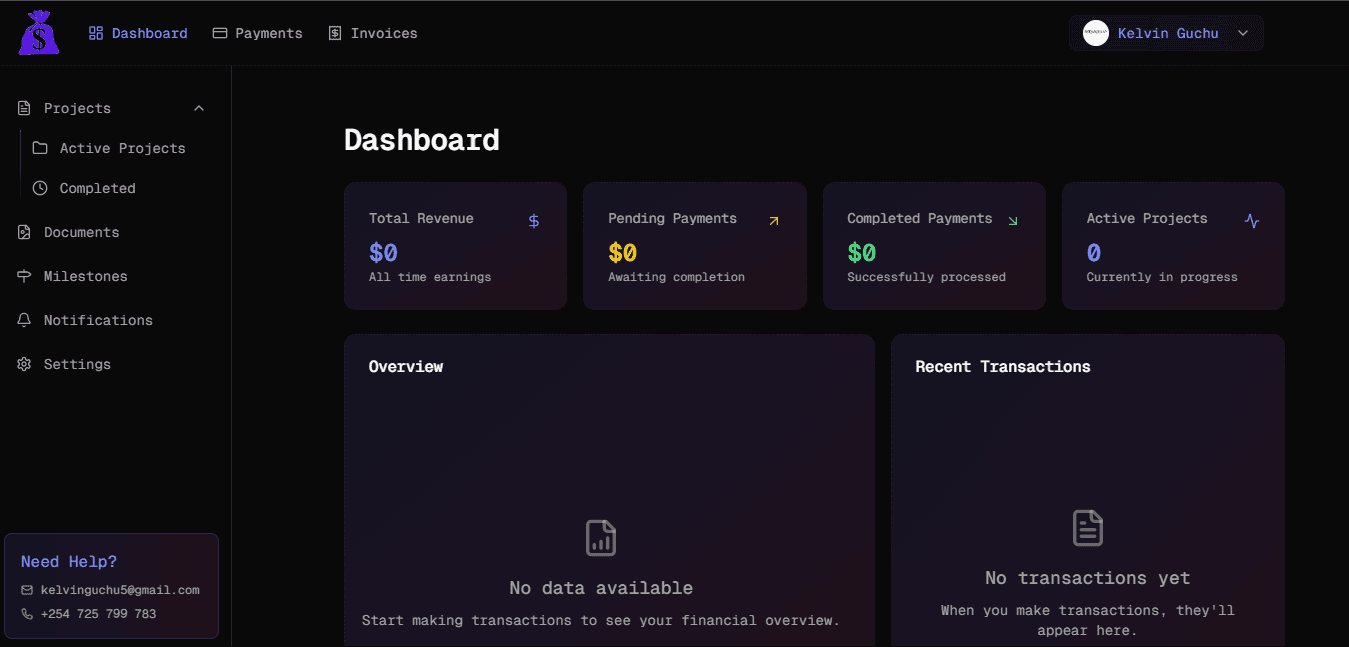Click the Settings gear icon
Image resolution: width=1349 pixels, height=647 pixels.
(24, 364)
